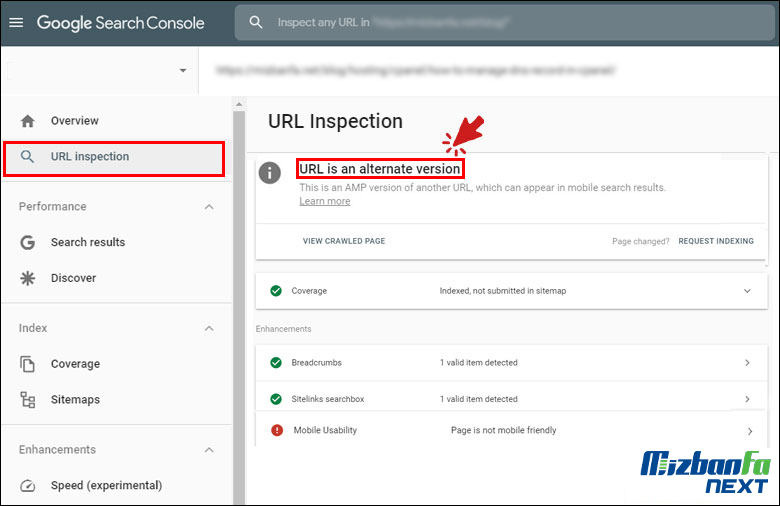Open Breadcrumbs details chevron

747,363
